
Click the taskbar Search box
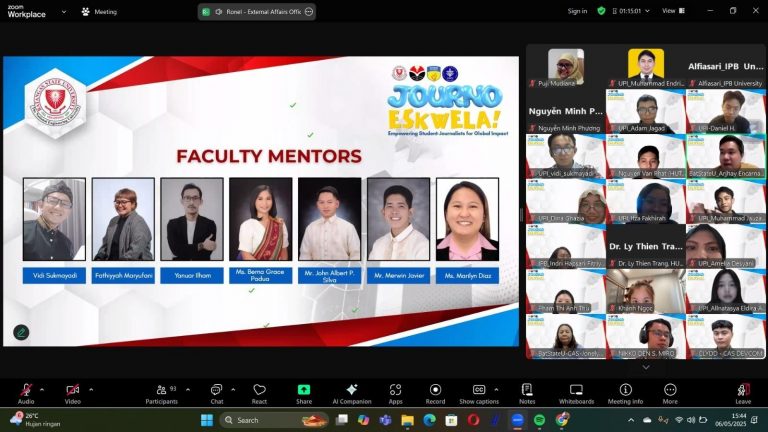tap(273, 420)
